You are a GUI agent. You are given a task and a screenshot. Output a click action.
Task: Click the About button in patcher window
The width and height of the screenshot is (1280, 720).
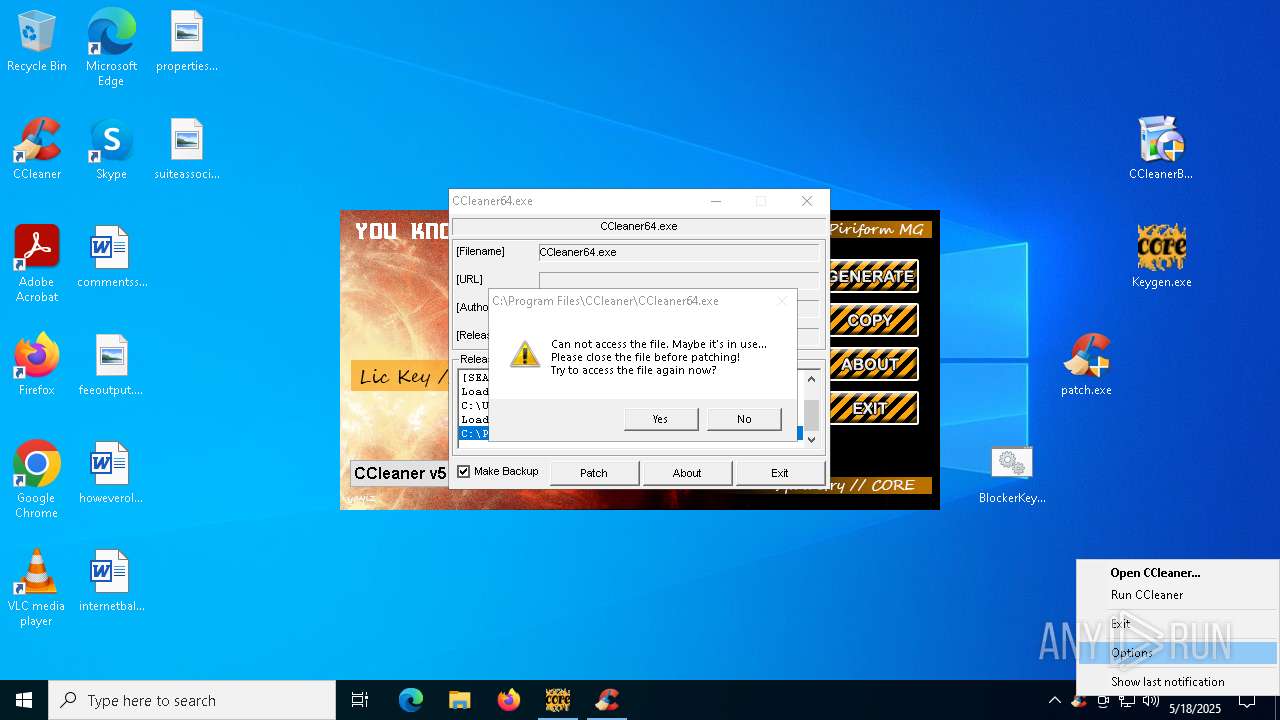687,473
